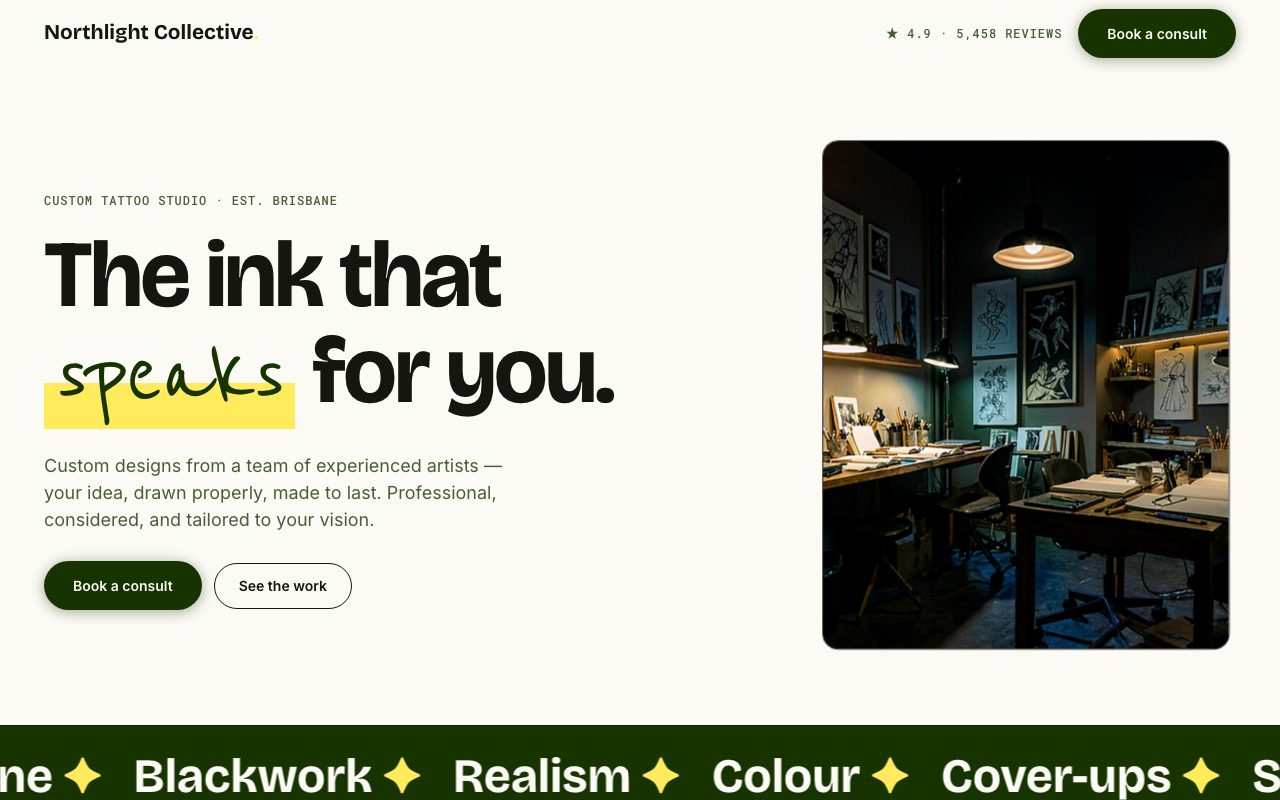Select Realism in the scrolling banner
Viewport: 1280px width, 800px height.
click(542, 776)
